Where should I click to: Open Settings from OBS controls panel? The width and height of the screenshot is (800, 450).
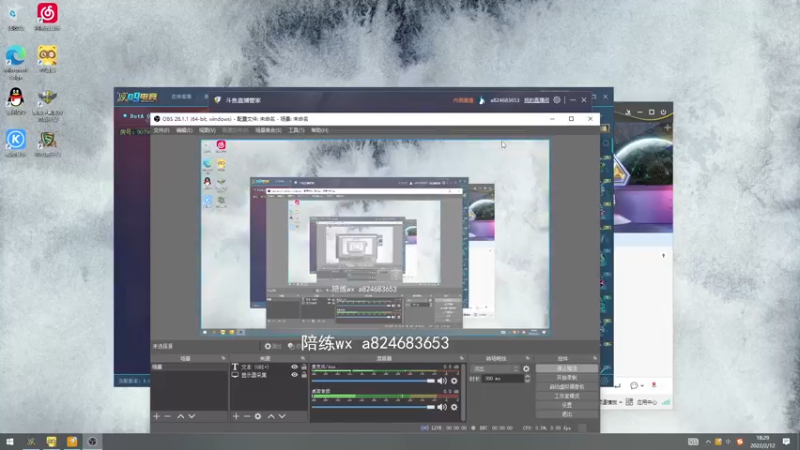tap(567, 405)
